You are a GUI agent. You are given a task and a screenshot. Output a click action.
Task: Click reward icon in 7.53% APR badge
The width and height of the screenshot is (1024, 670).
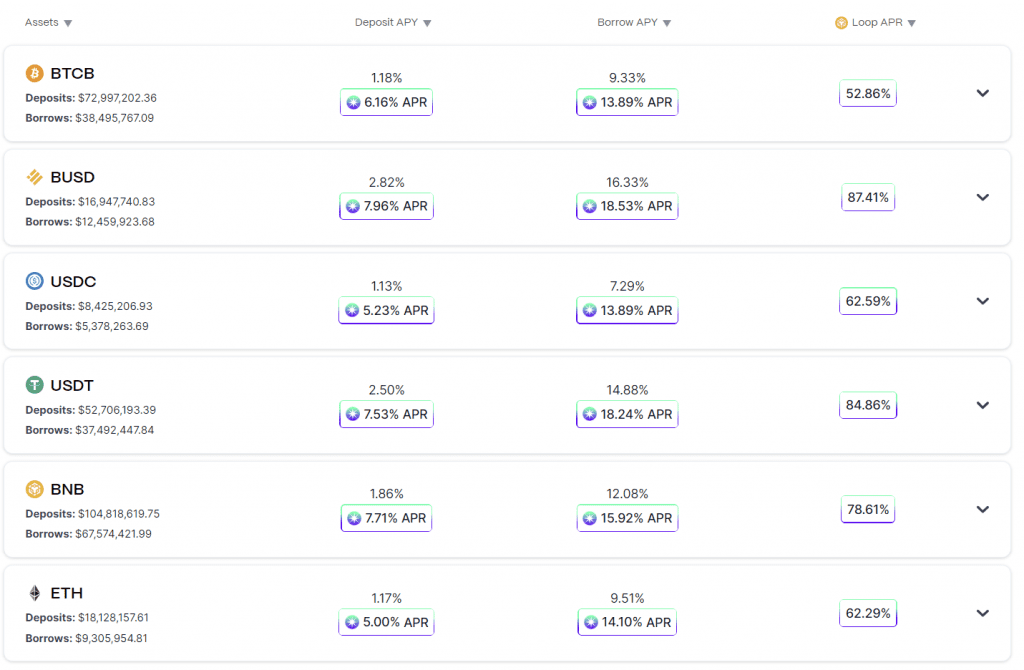(353, 414)
